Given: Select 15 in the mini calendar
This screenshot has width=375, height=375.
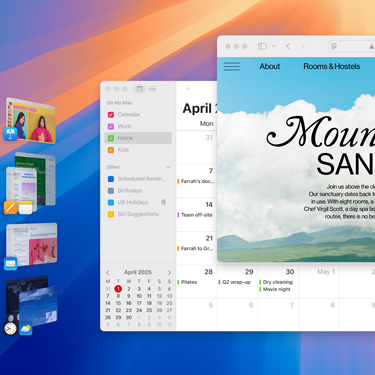Looking at the screenshot, I should tap(118, 303).
